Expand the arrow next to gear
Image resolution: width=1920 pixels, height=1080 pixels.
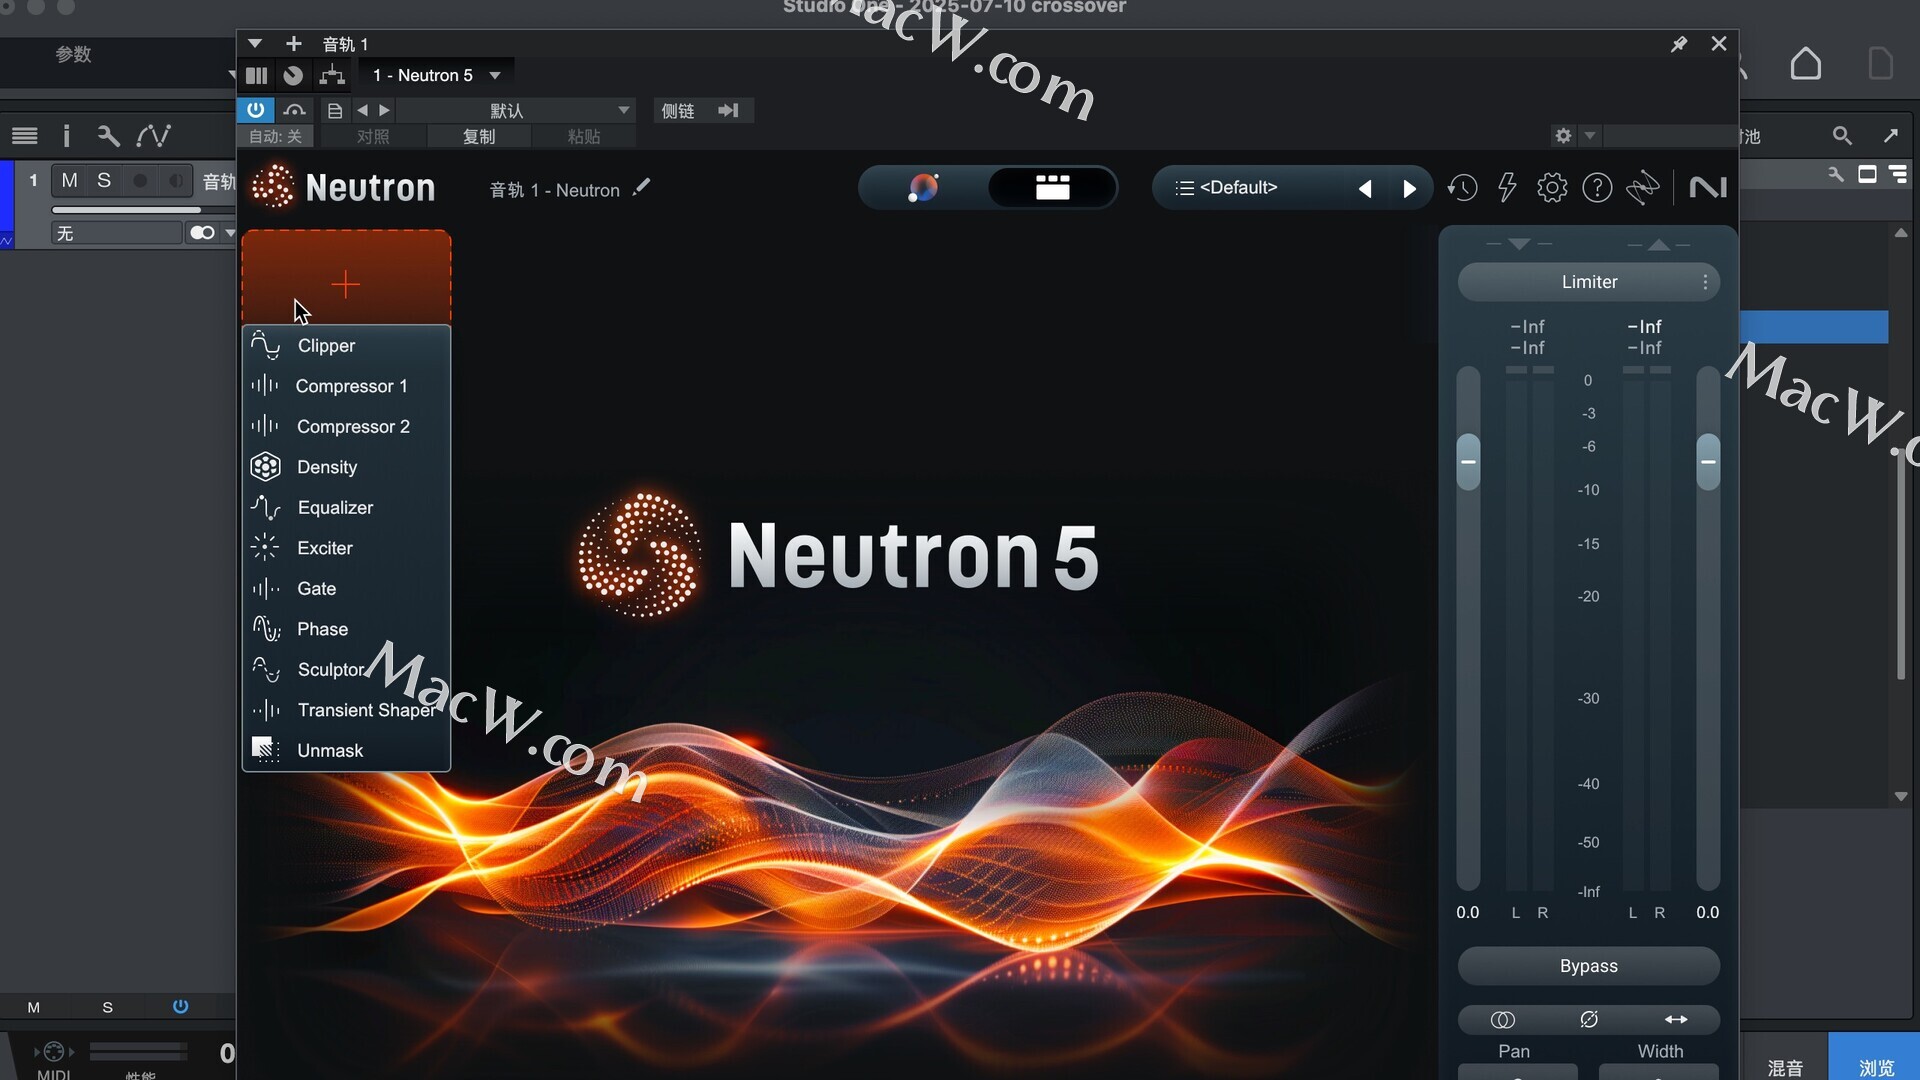tap(1590, 136)
